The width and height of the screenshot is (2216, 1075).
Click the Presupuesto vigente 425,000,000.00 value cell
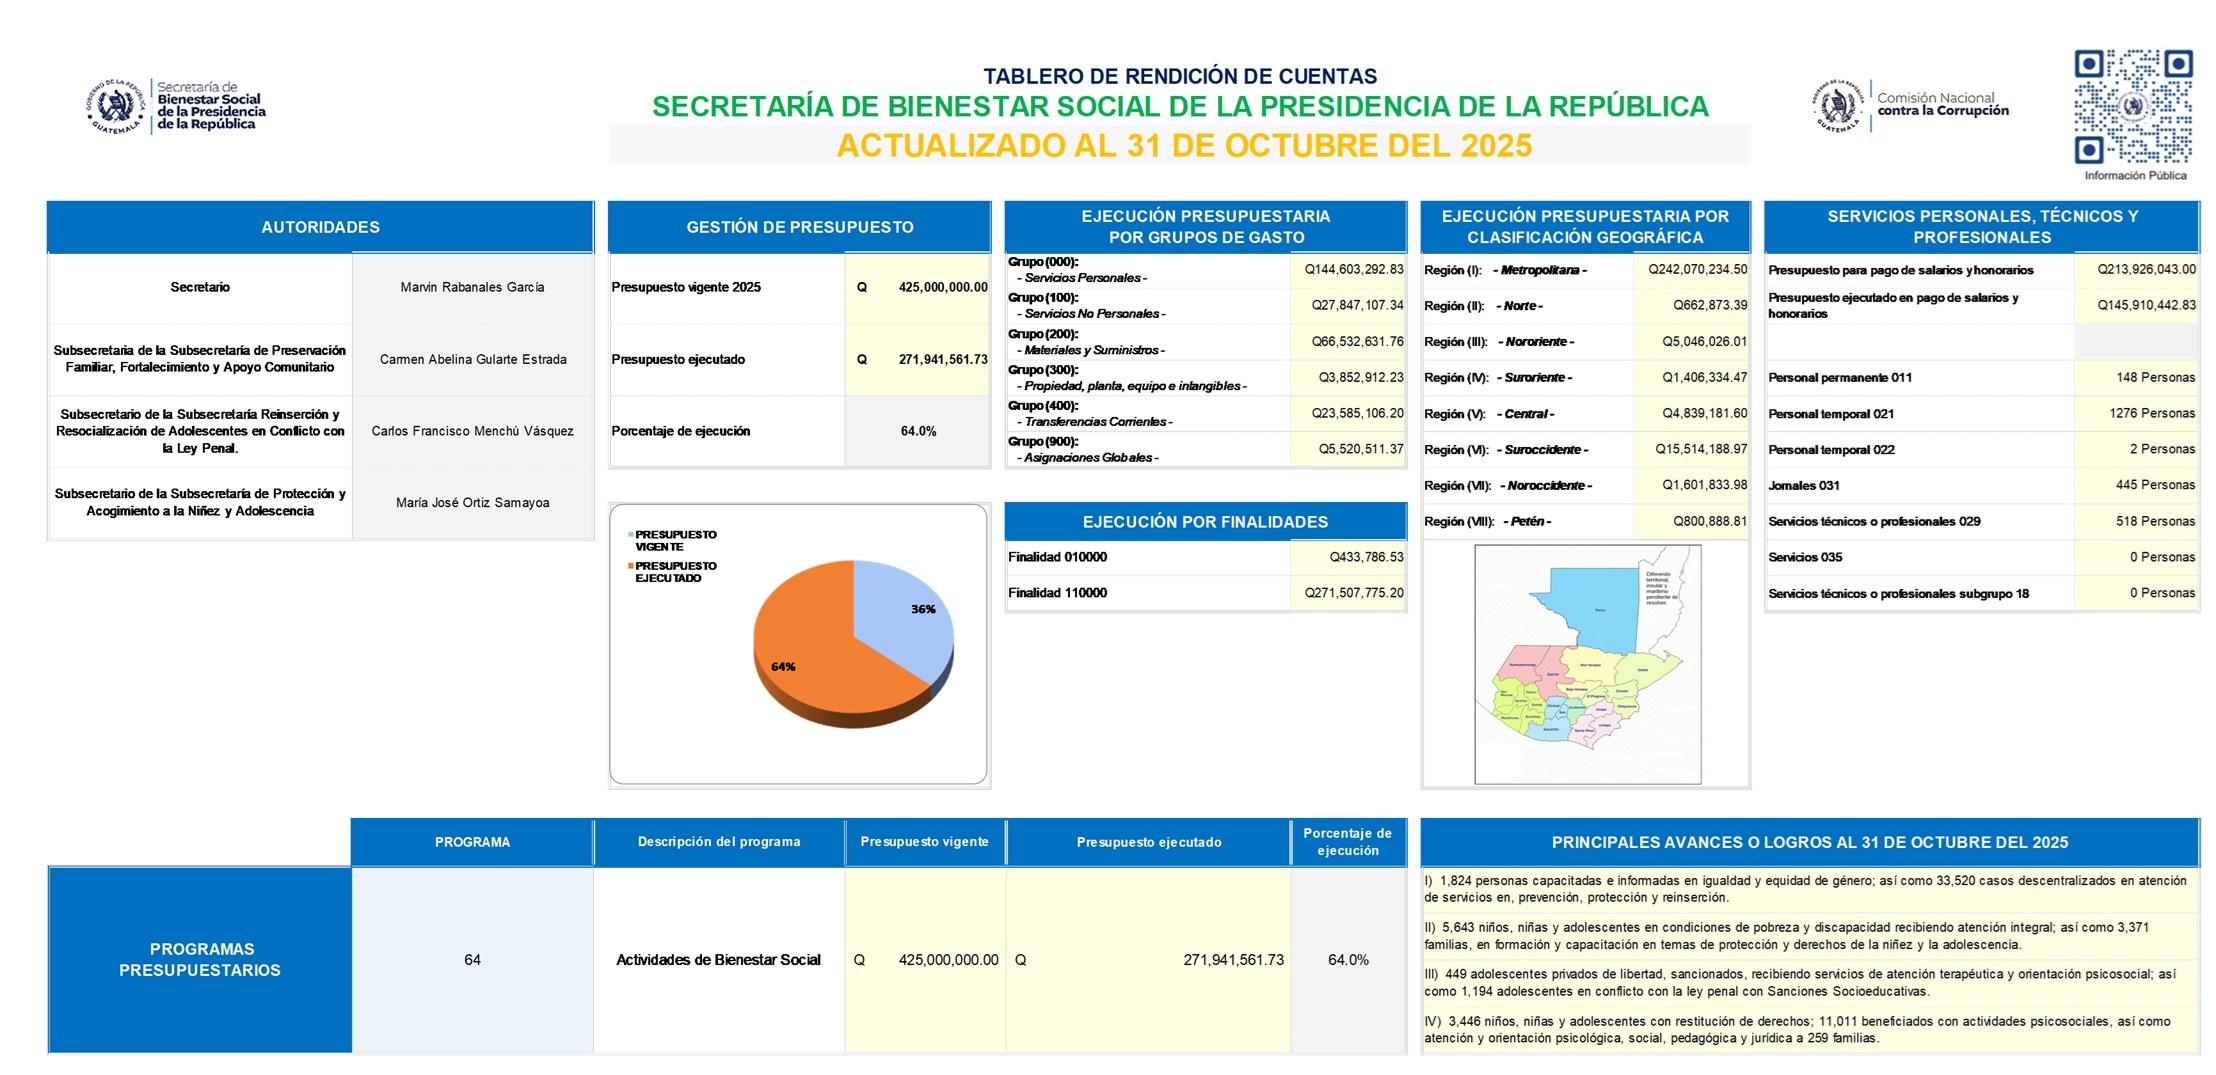[918, 287]
